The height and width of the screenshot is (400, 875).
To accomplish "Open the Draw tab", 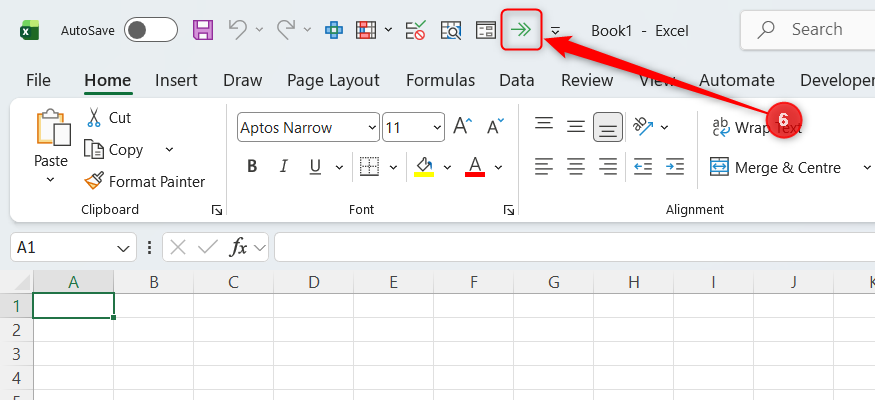I will click(x=243, y=80).
